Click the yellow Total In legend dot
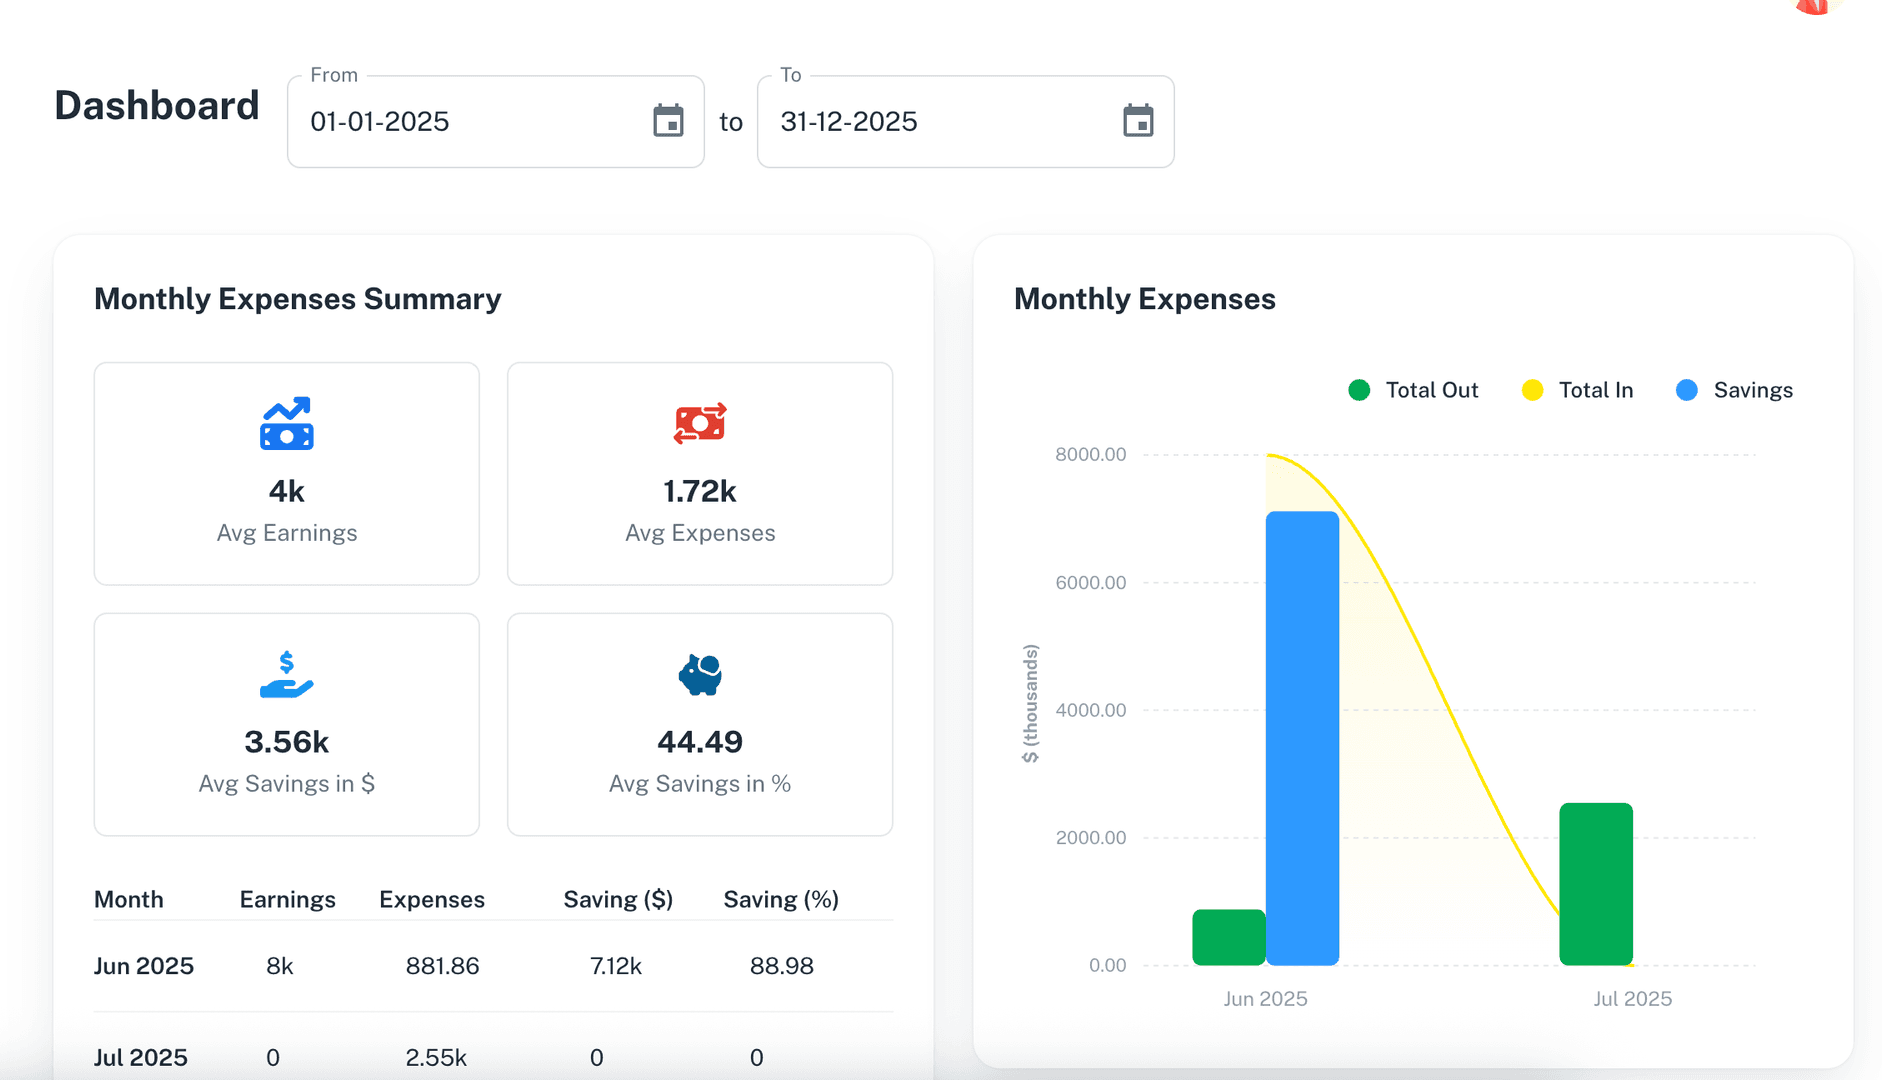 [1532, 390]
